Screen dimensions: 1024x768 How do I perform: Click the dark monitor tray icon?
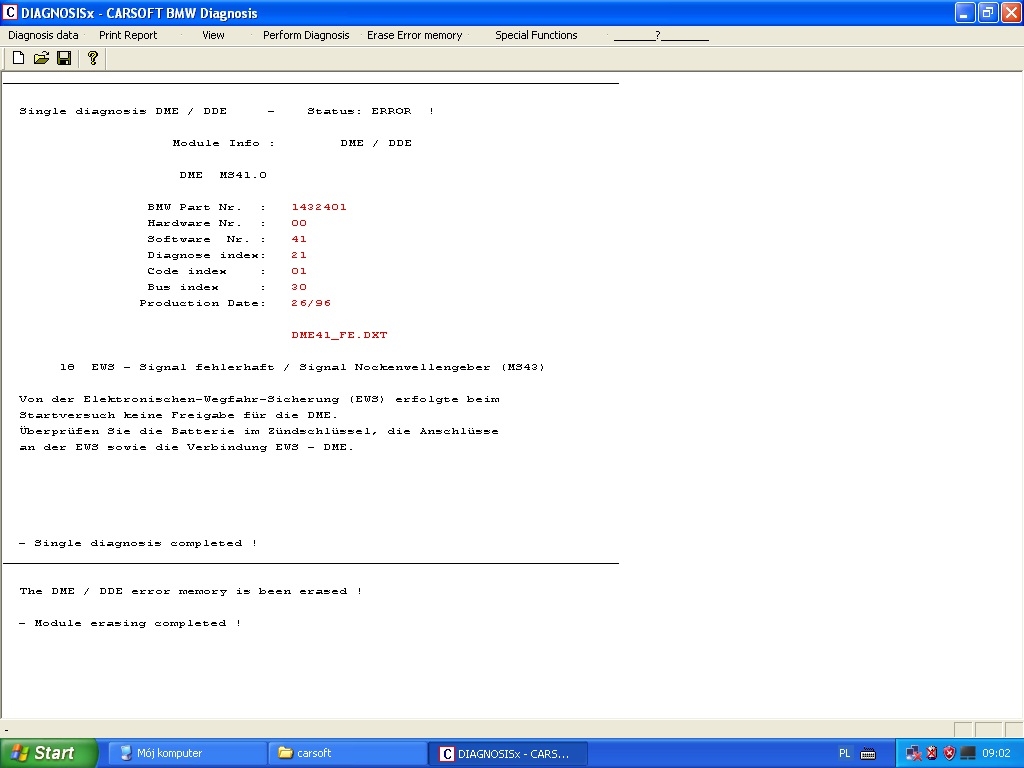pyautogui.click(x=968, y=754)
